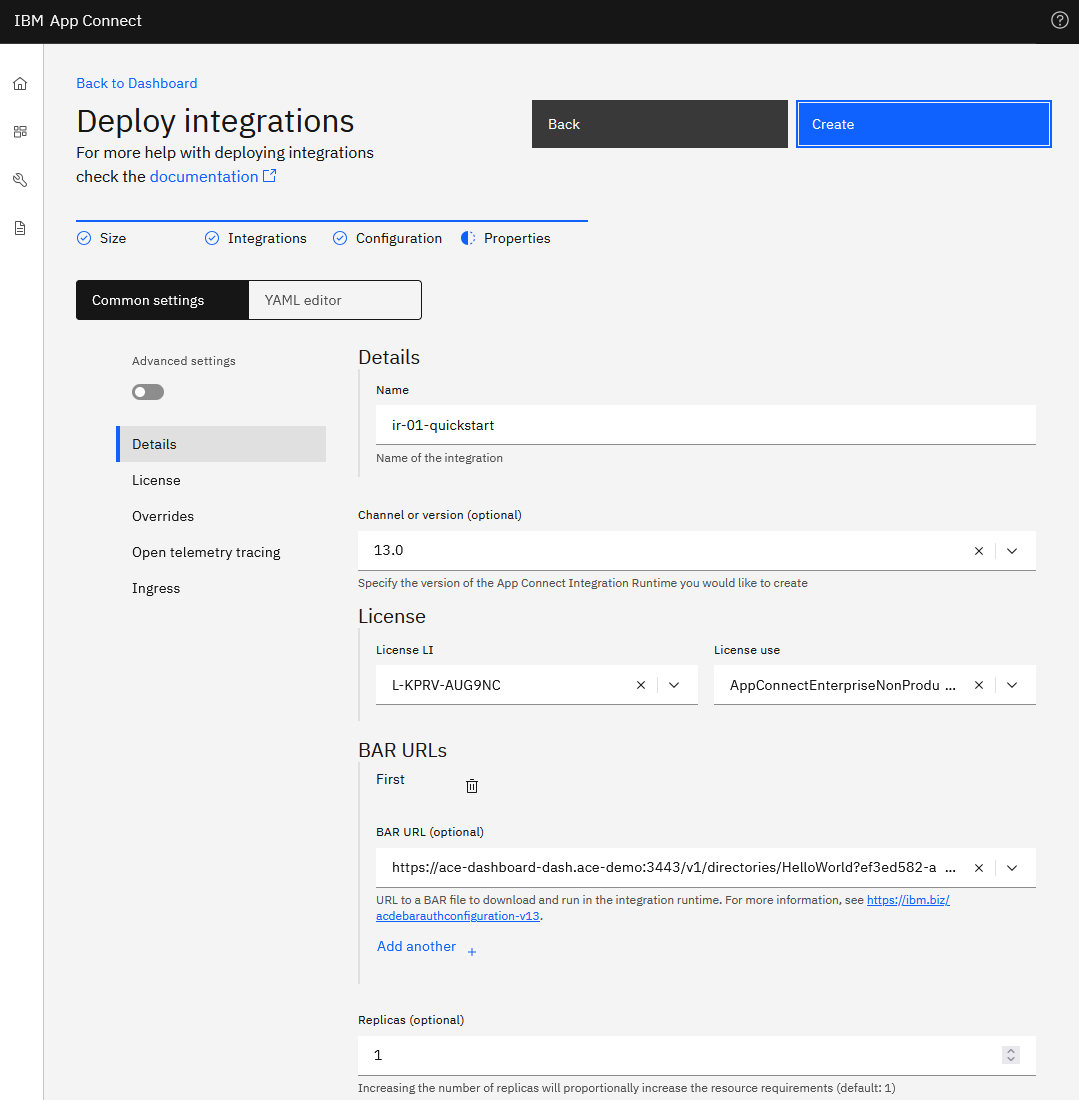Clear the BAR URL field value
Image resolution: width=1079 pixels, height=1100 pixels.
pyautogui.click(x=979, y=868)
